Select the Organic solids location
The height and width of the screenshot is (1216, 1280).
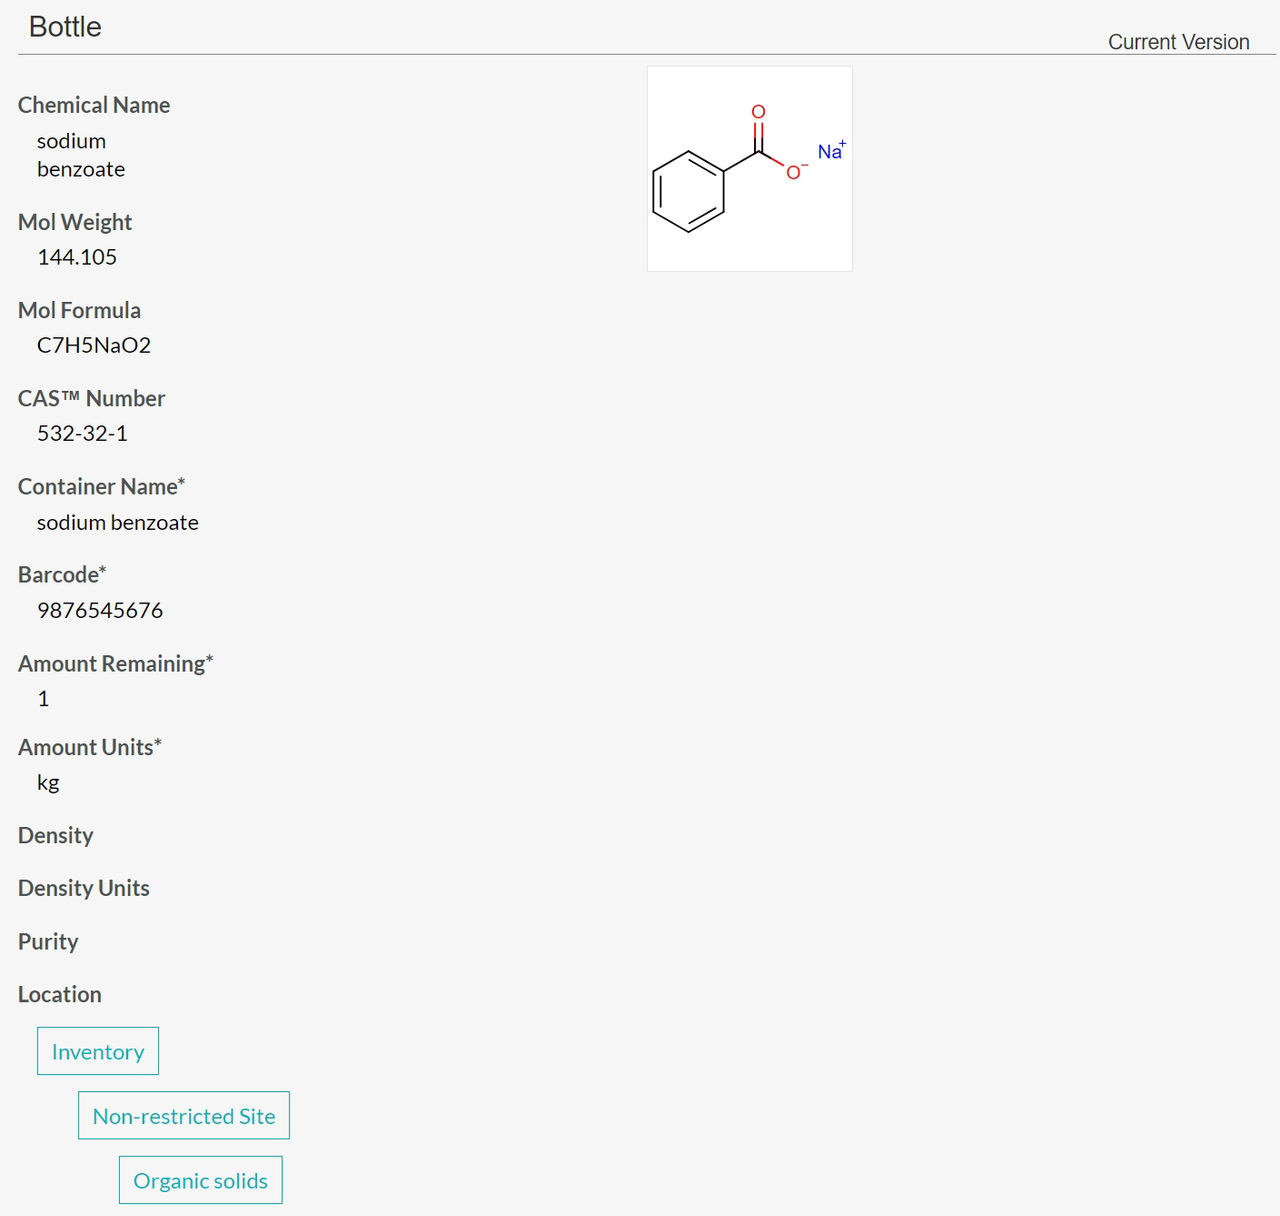pos(201,1180)
